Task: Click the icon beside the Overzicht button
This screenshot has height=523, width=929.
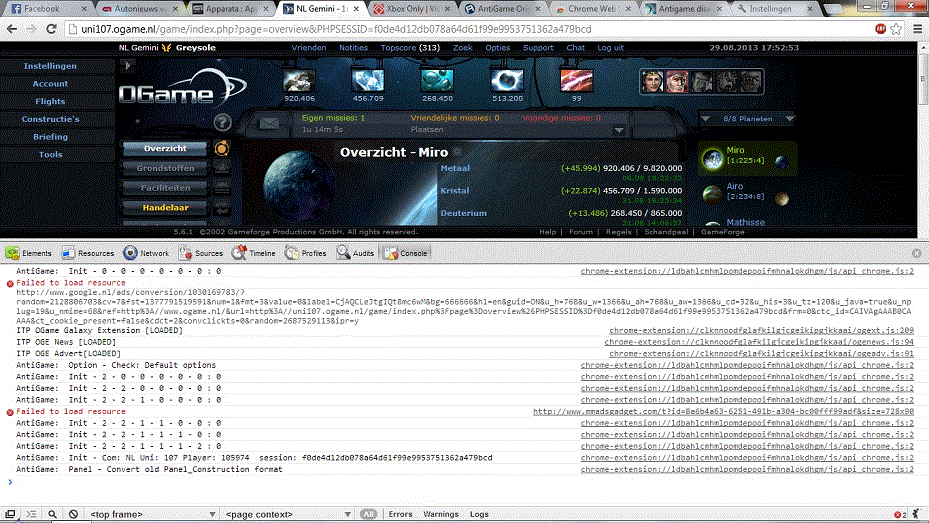Action: (x=222, y=148)
